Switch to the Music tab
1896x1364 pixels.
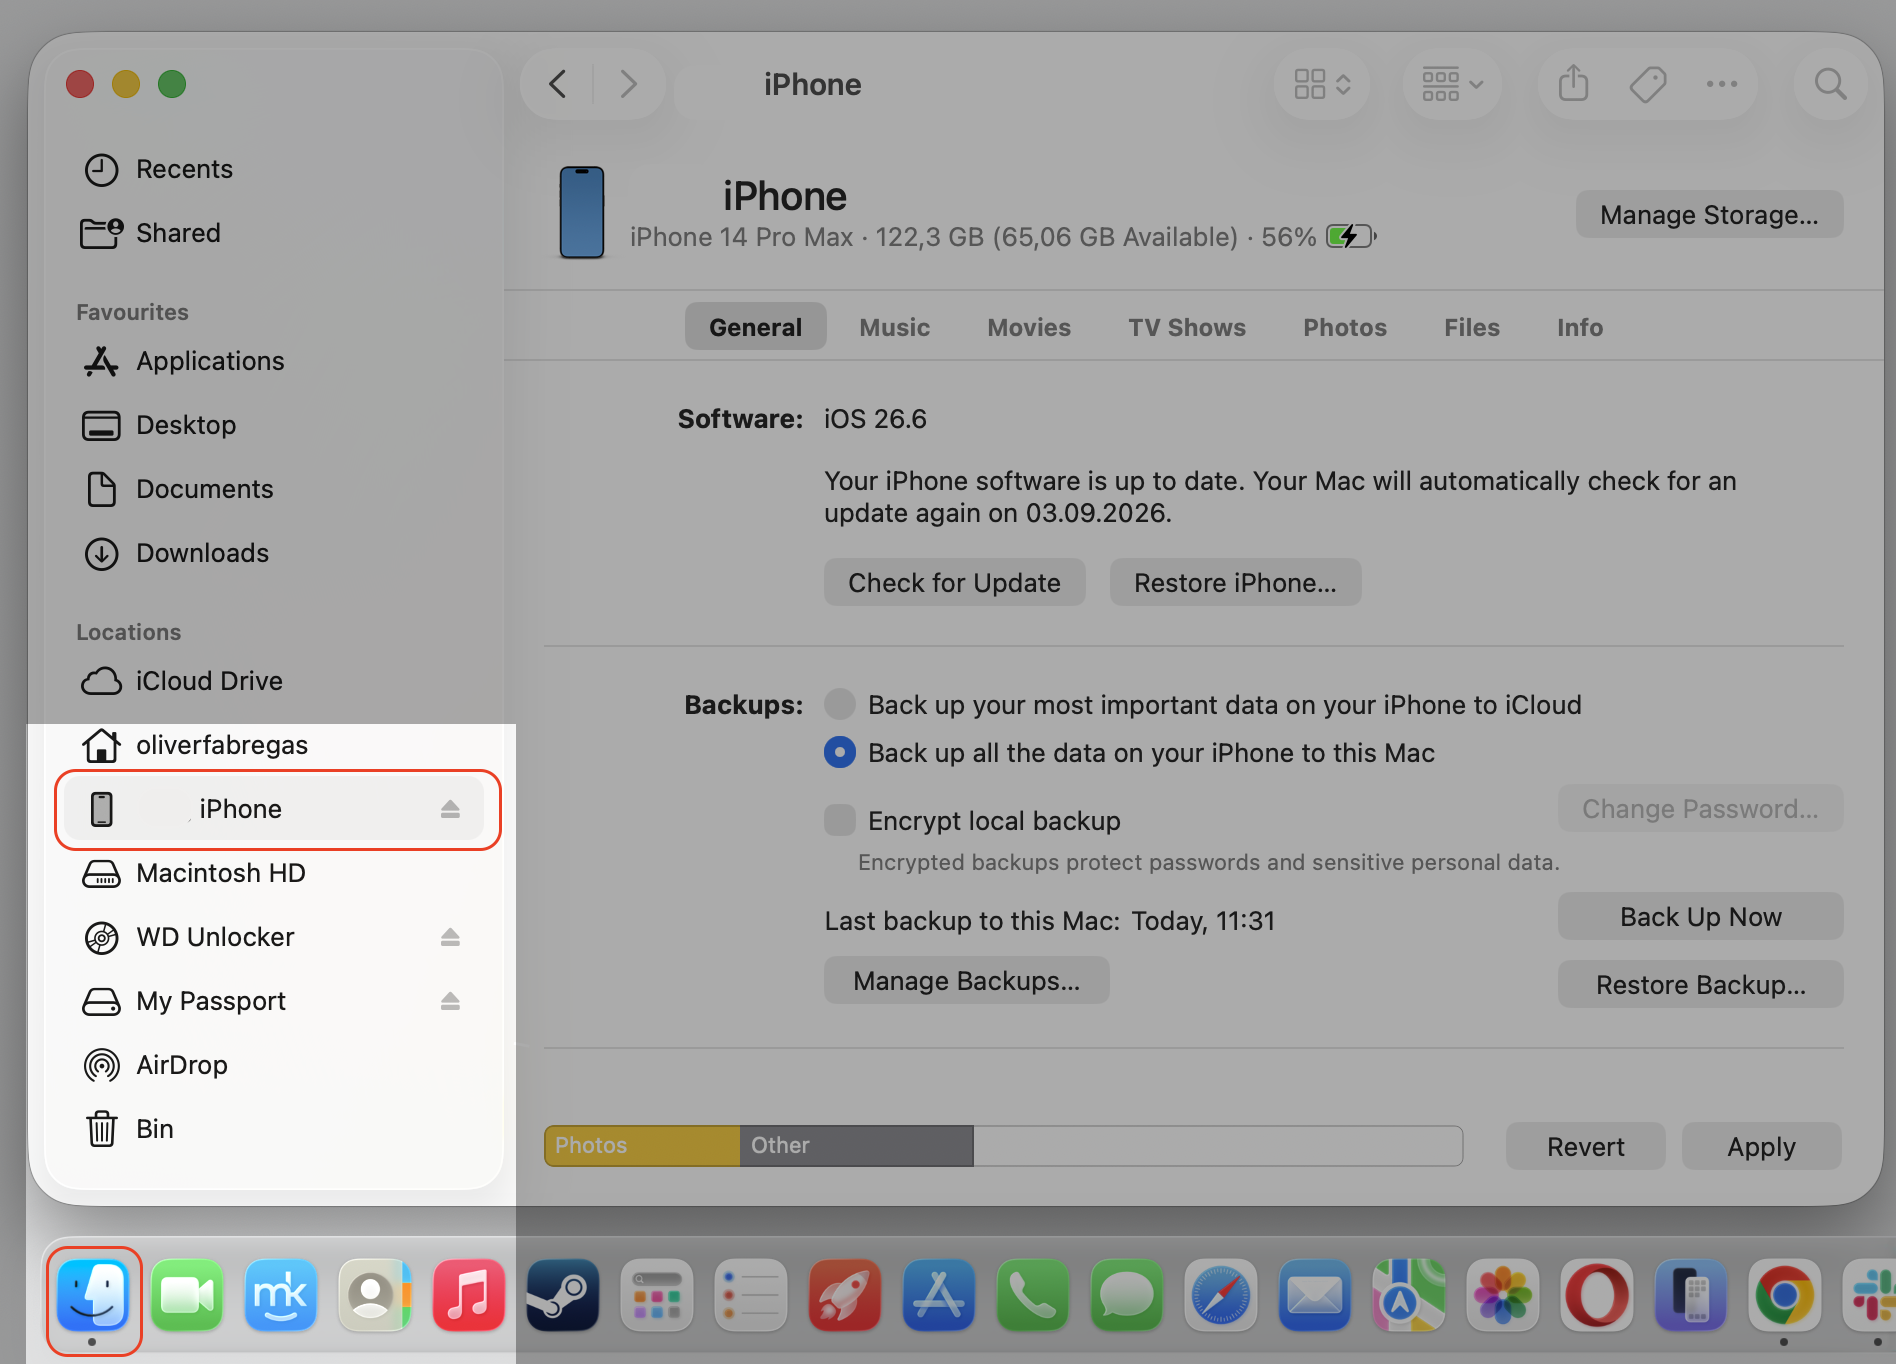[894, 327]
